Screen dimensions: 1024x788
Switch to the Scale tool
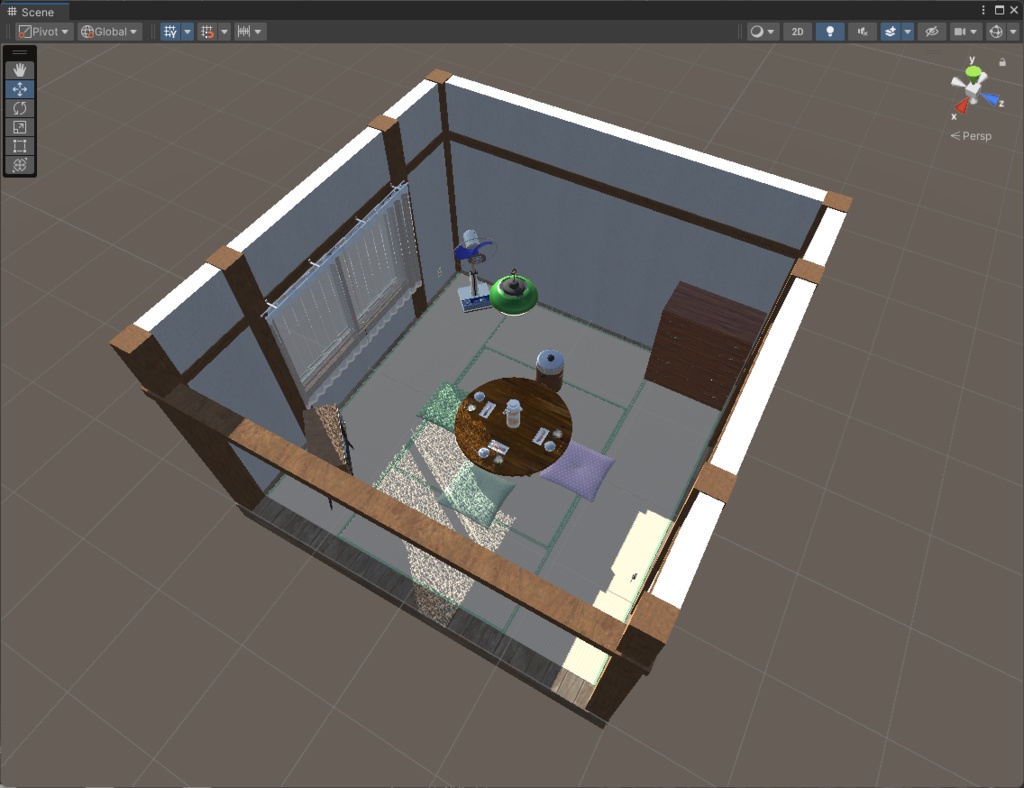[x=19, y=127]
